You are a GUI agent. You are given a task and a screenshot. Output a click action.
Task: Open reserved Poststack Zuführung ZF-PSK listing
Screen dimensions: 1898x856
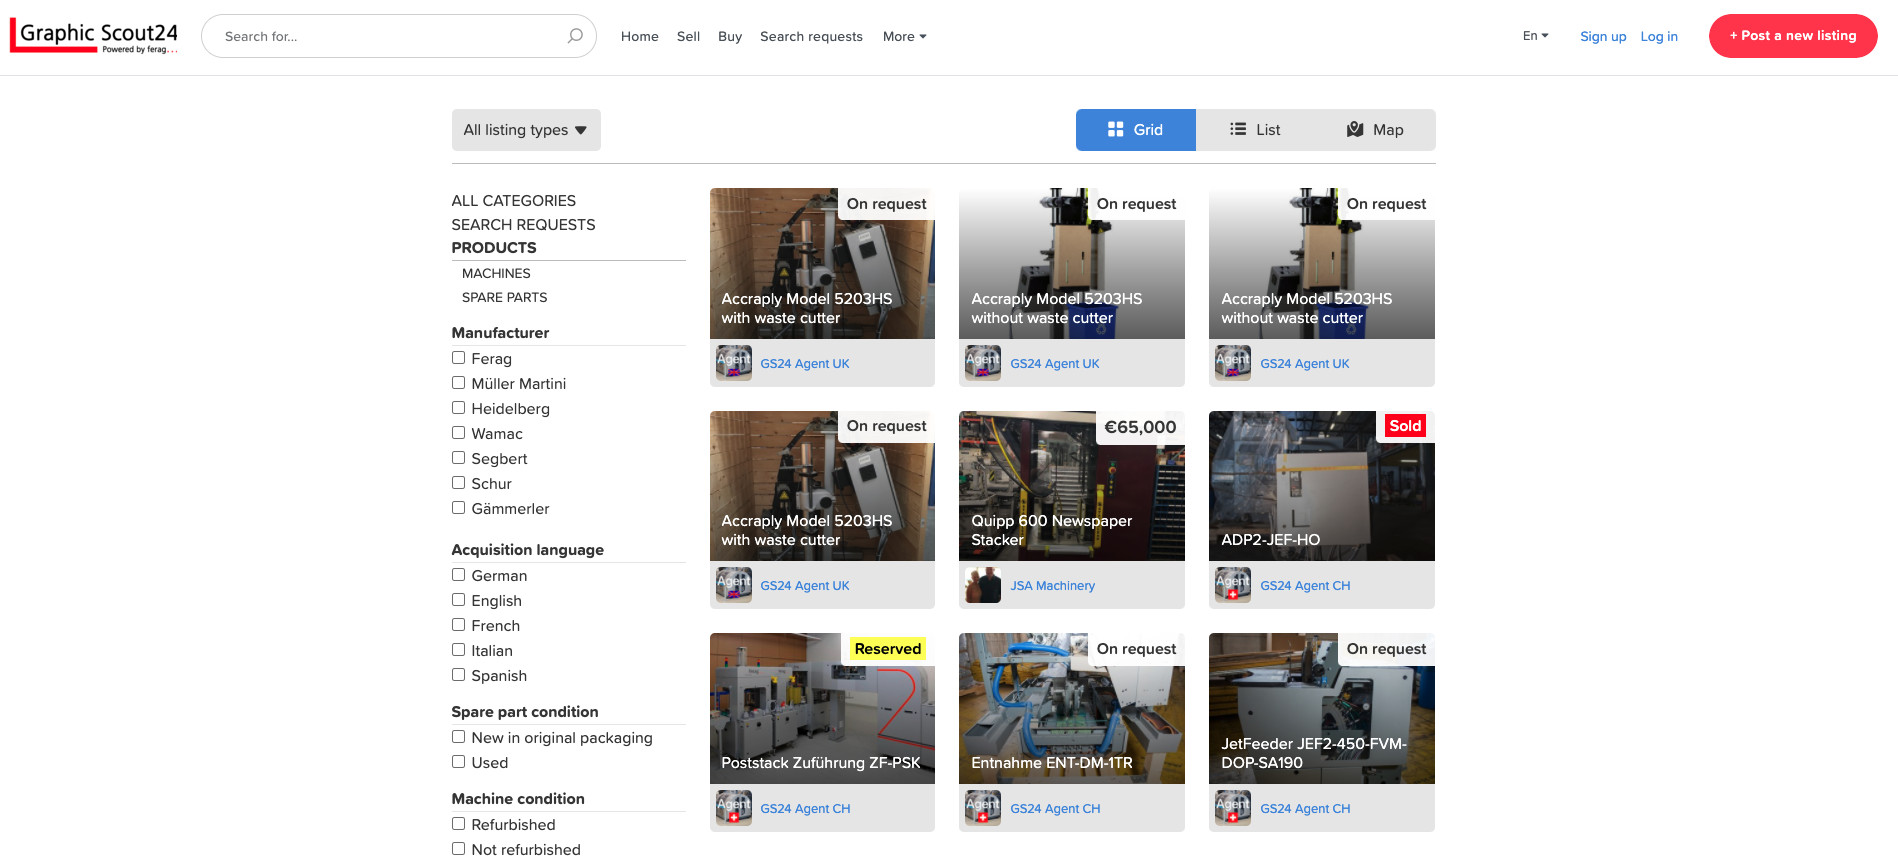click(x=822, y=708)
